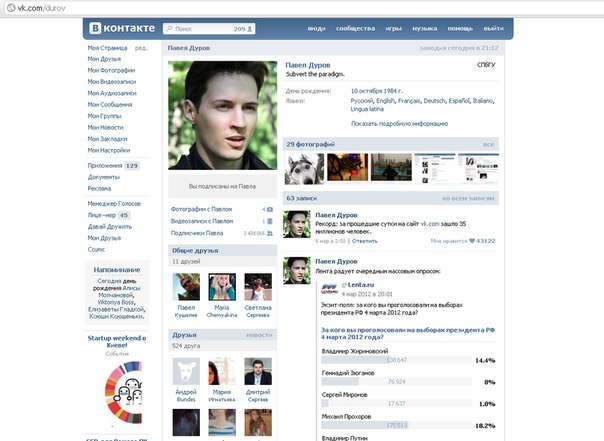Open Менеджер Голосов app link
This screenshot has height=441, width=604.
tap(114, 204)
